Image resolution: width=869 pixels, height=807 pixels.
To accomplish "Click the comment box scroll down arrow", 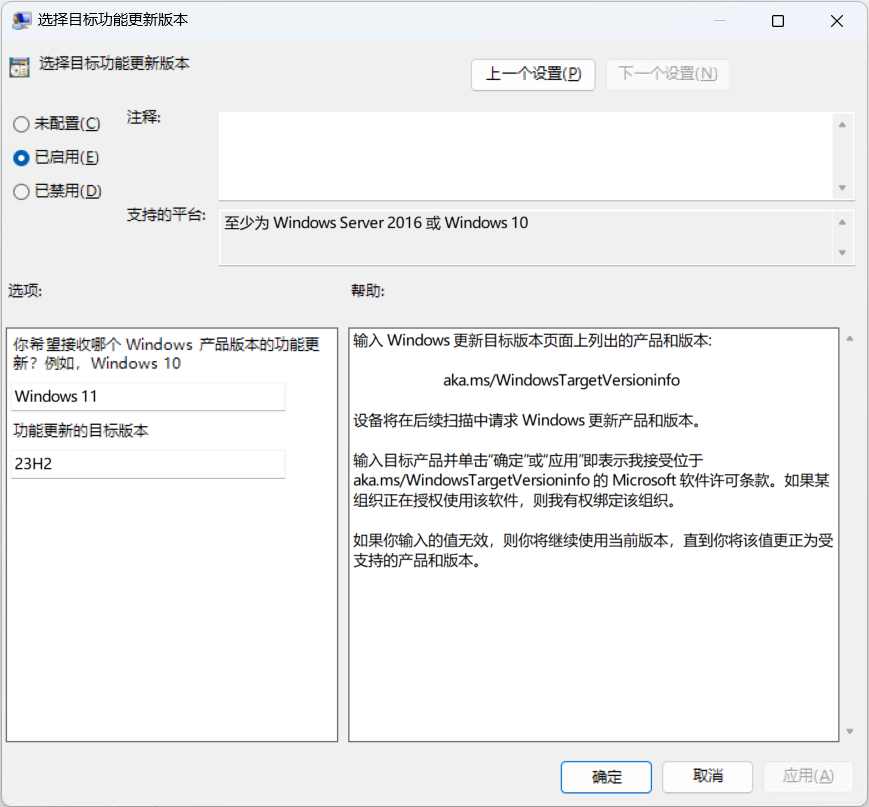I will click(842, 188).
